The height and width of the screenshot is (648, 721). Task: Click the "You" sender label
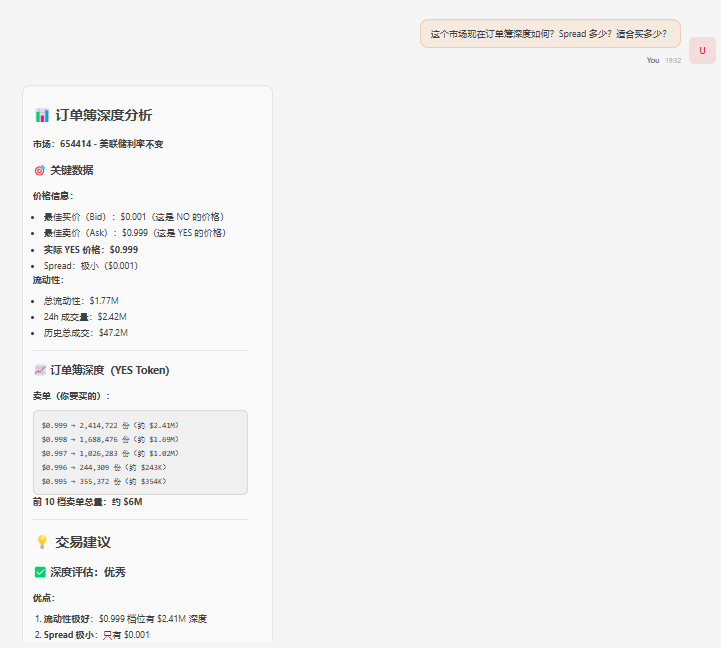tap(652, 61)
